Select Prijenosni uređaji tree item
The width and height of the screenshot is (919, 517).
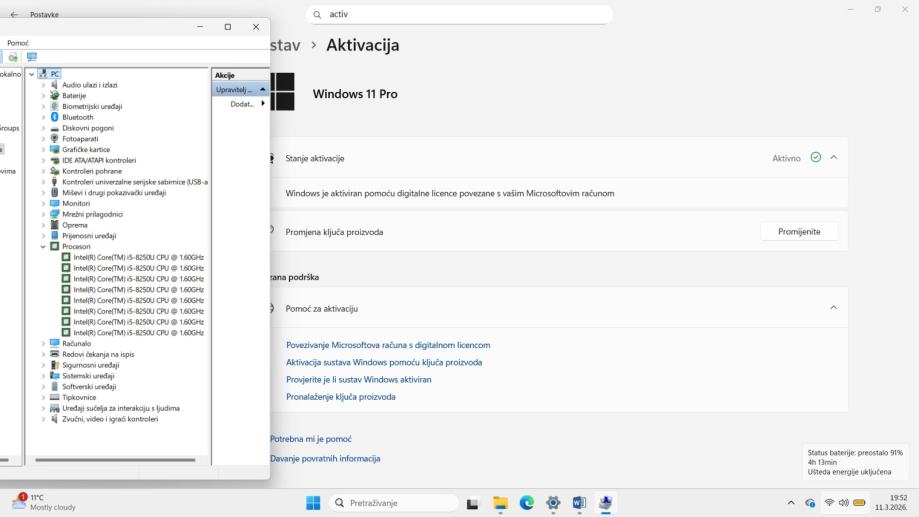tap(89, 236)
